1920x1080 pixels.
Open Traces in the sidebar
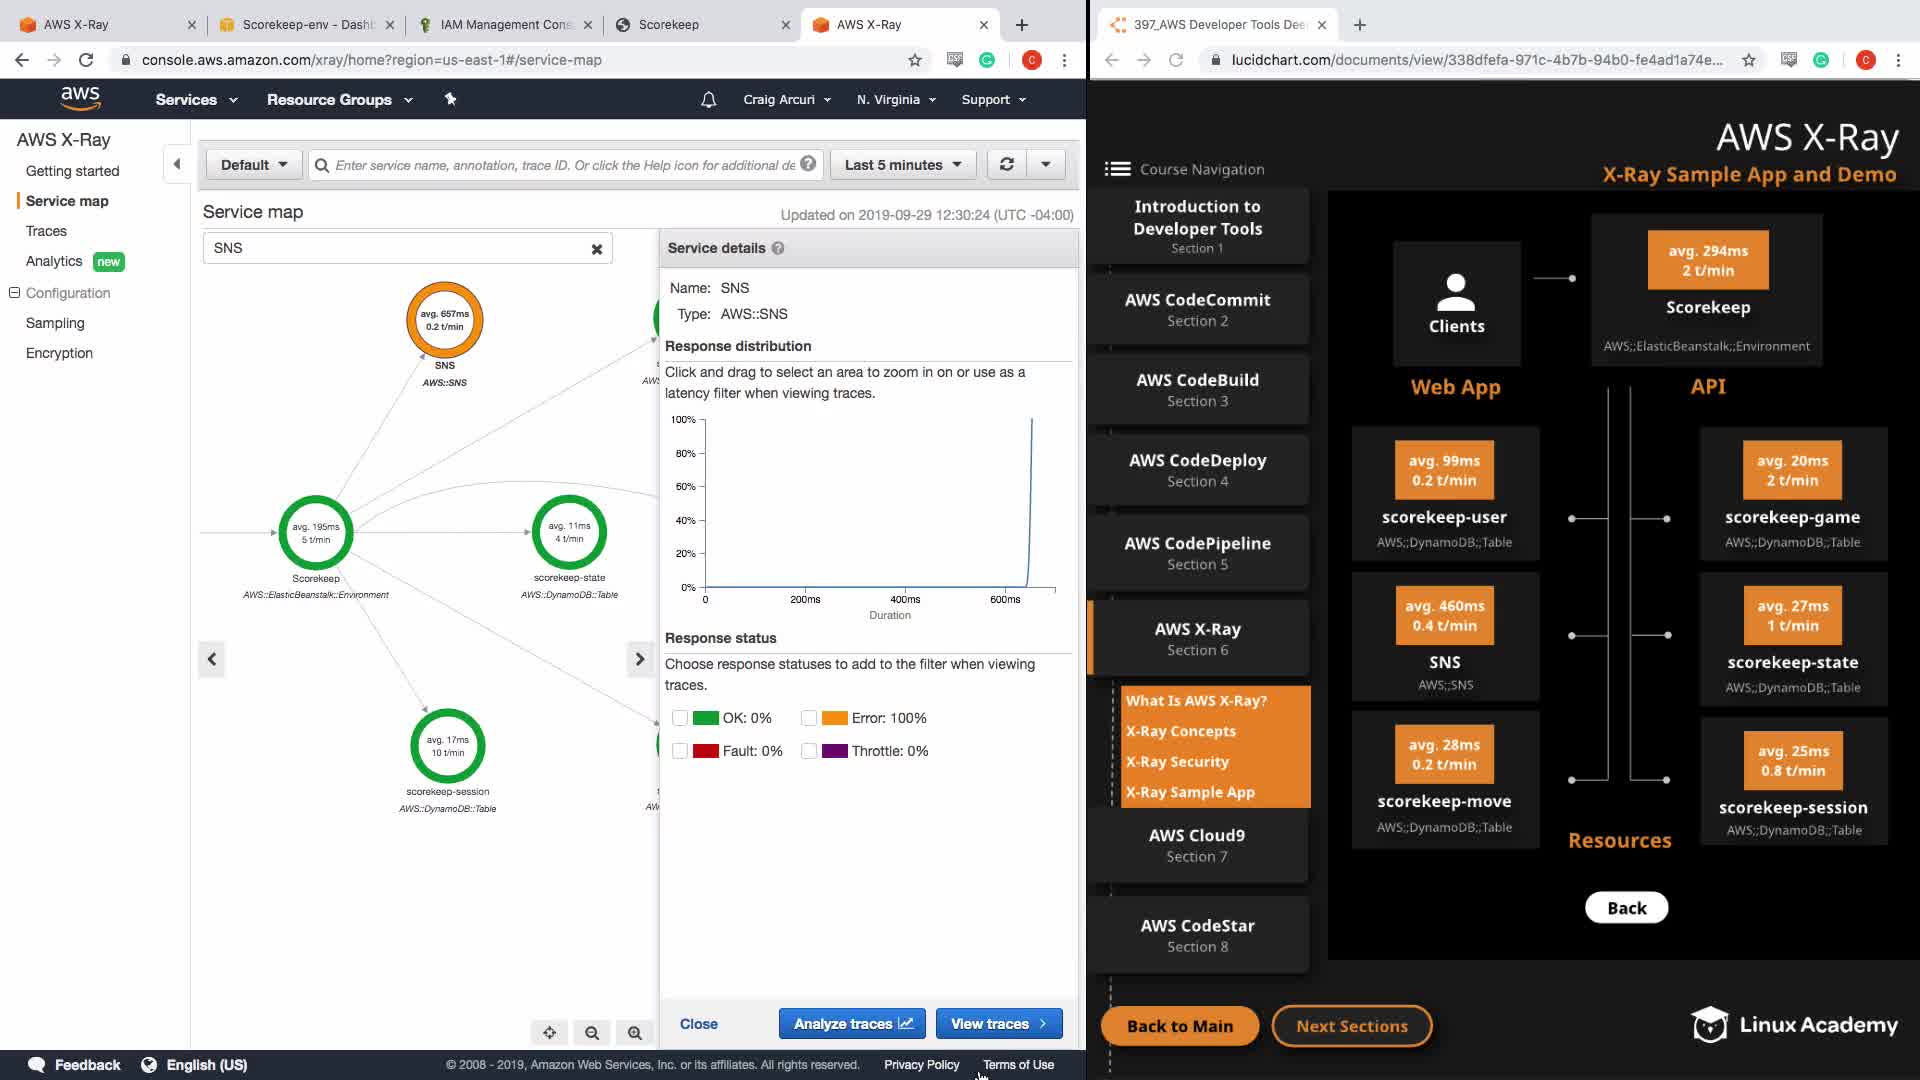pos(46,231)
